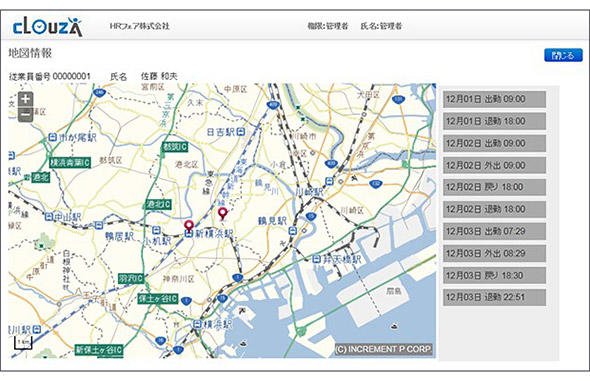Click the 1km map scale indicator
This screenshot has height=381, width=590.
(x=23, y=343)
